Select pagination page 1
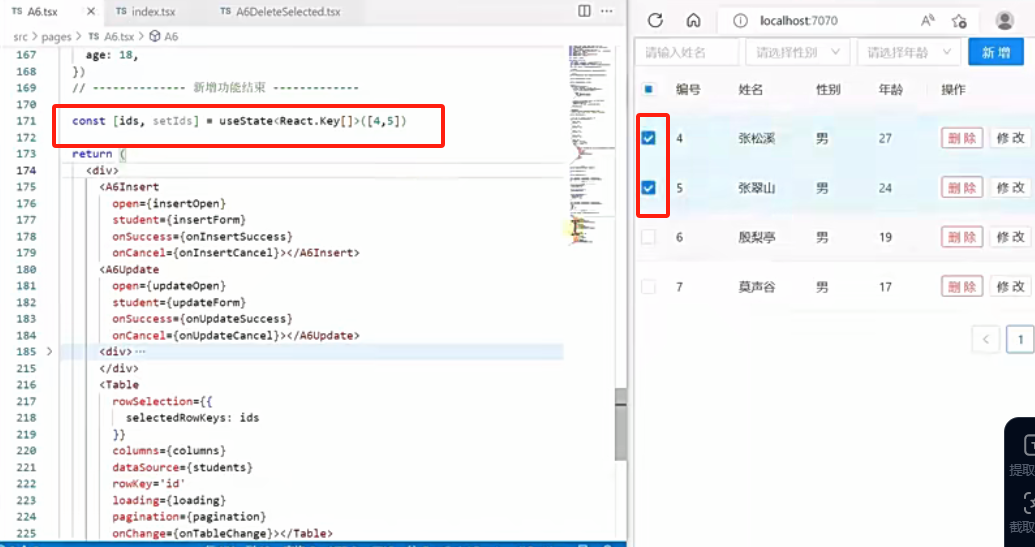The image size is (1035, 547). pos(1020,340)
